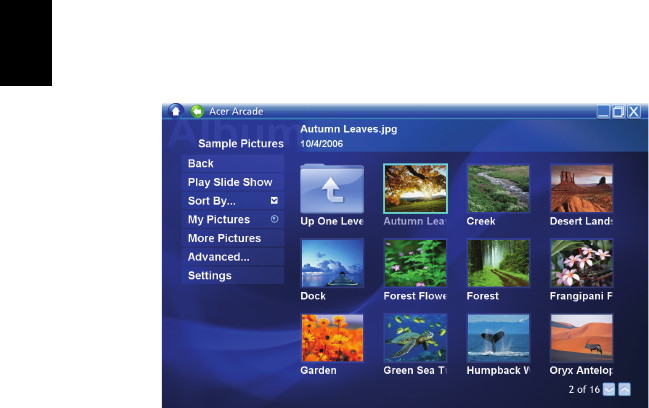Viewport: 649px width, 408px height.
Task: Open More Pictures
Action: [x=233, y=238]
